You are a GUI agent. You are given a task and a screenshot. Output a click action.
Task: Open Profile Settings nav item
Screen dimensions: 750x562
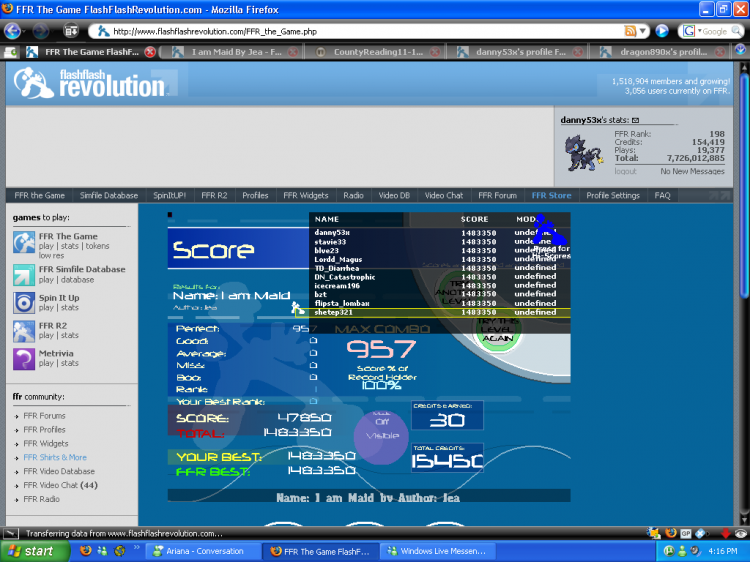click(613, 195)
